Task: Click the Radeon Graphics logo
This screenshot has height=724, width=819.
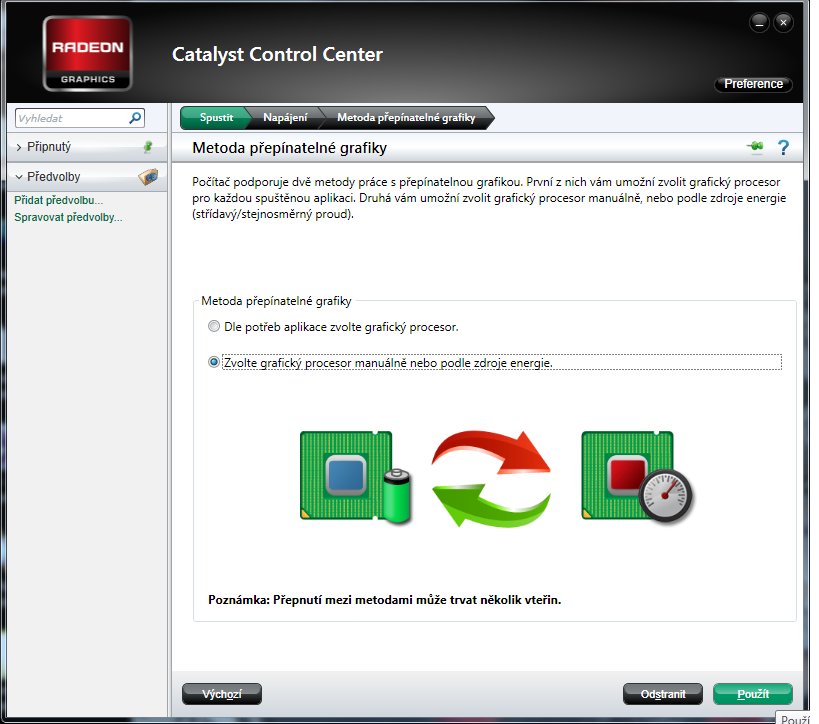Action: (87, 54)
